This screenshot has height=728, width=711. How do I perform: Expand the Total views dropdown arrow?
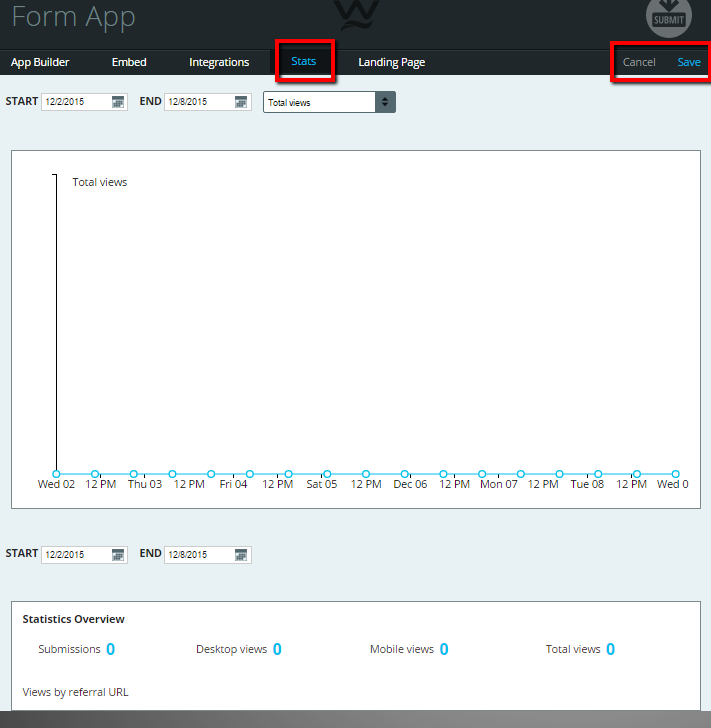385,102
